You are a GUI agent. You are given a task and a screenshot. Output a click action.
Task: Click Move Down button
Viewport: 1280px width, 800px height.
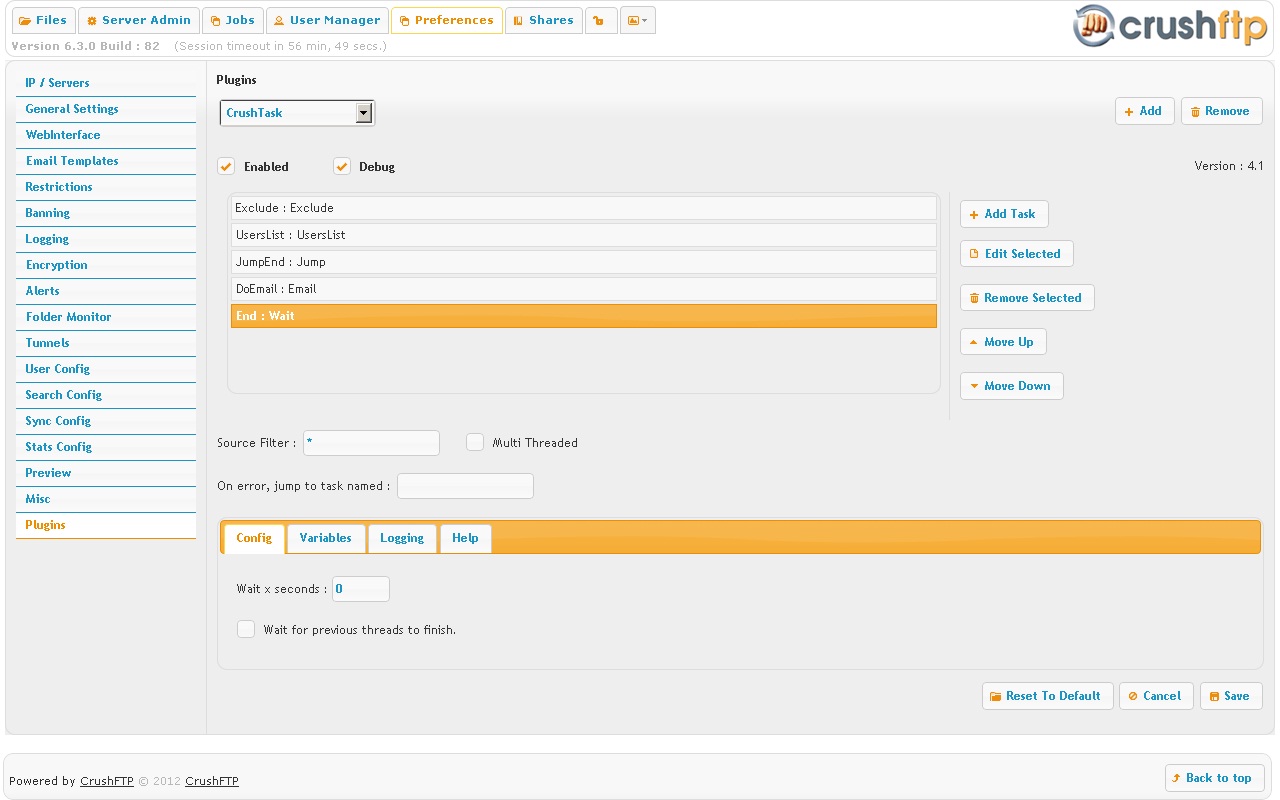tap(1011, 386)
